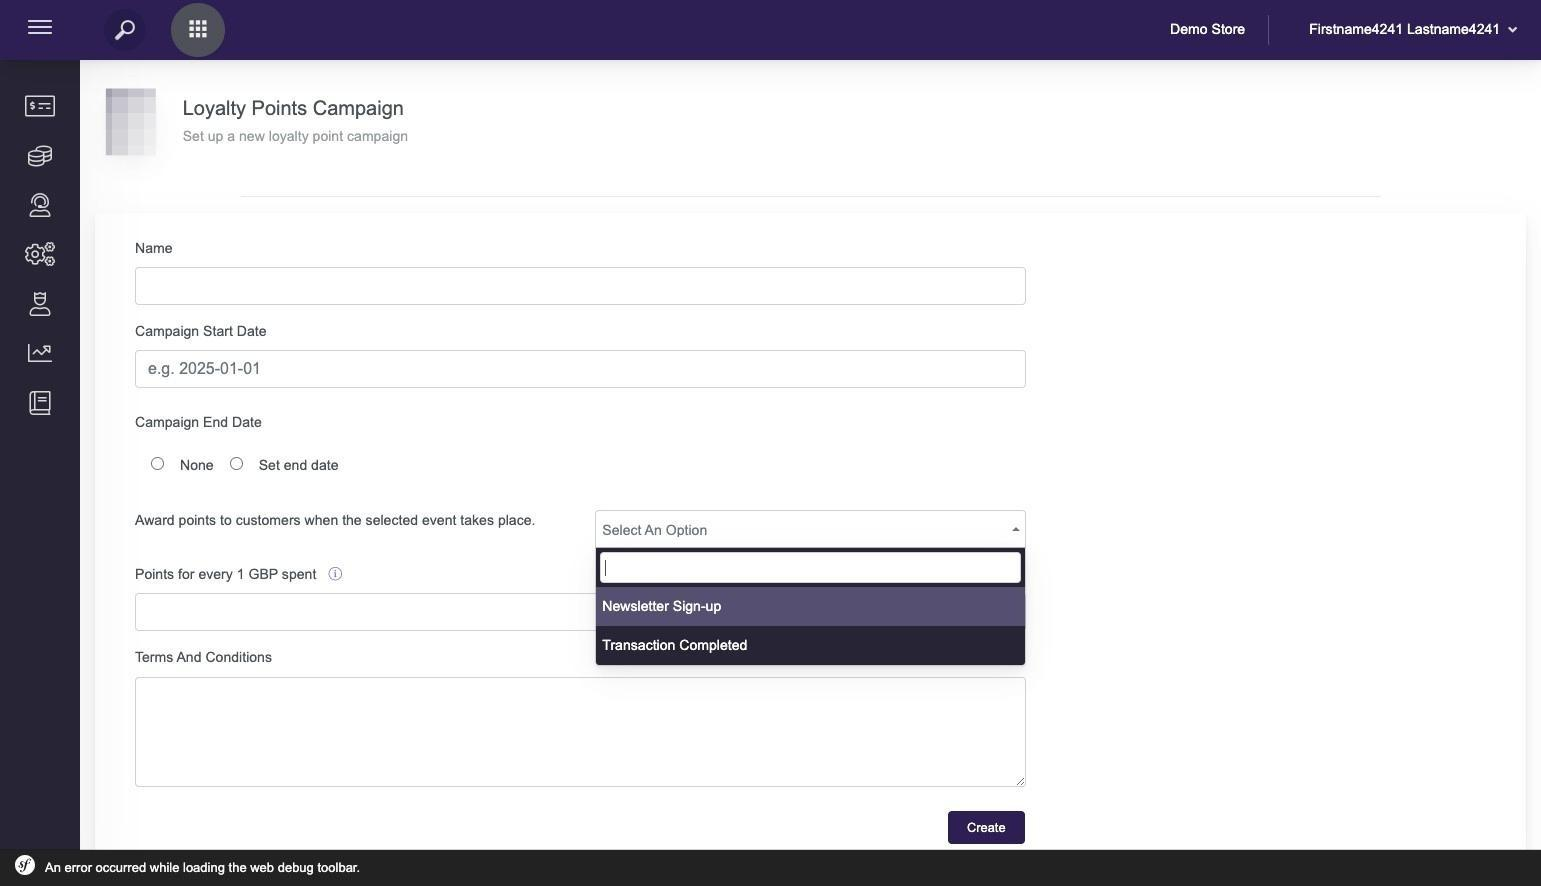The width and height of the screenshot is (1541, 886).
Task: Open the apps grid launcher
Action: [198, 30]
